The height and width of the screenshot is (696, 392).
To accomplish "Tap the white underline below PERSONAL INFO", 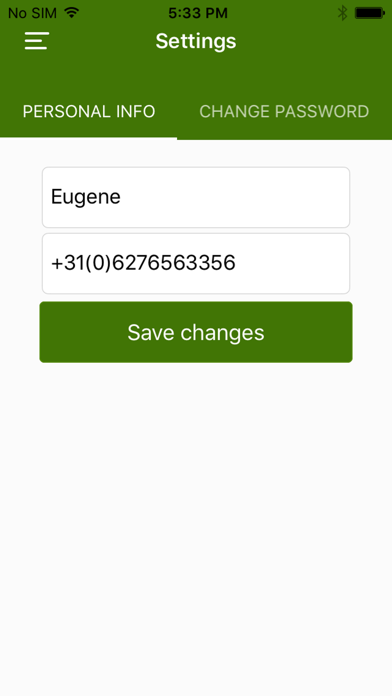I will coord(88,138).
